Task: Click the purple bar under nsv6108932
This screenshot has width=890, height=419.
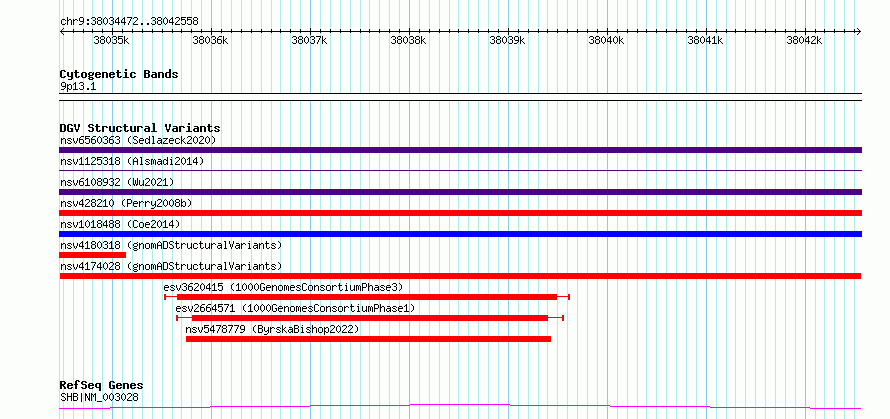Action: pyautogui.click(x=460, y=192)
